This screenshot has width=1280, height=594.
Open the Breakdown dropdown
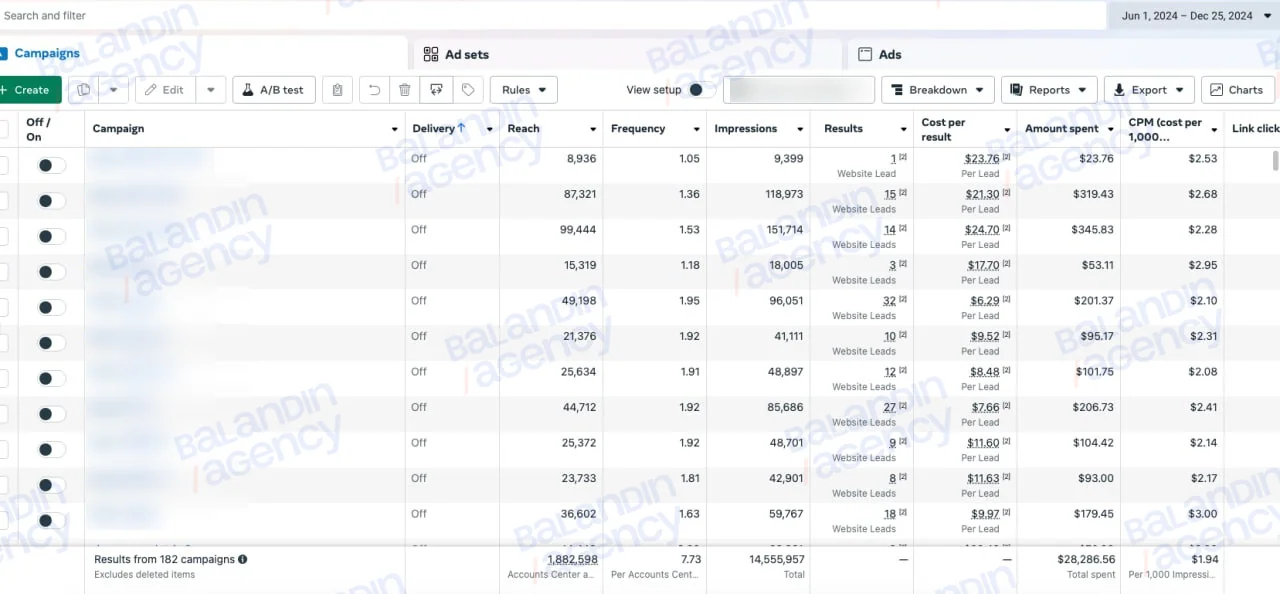point(938,90)
